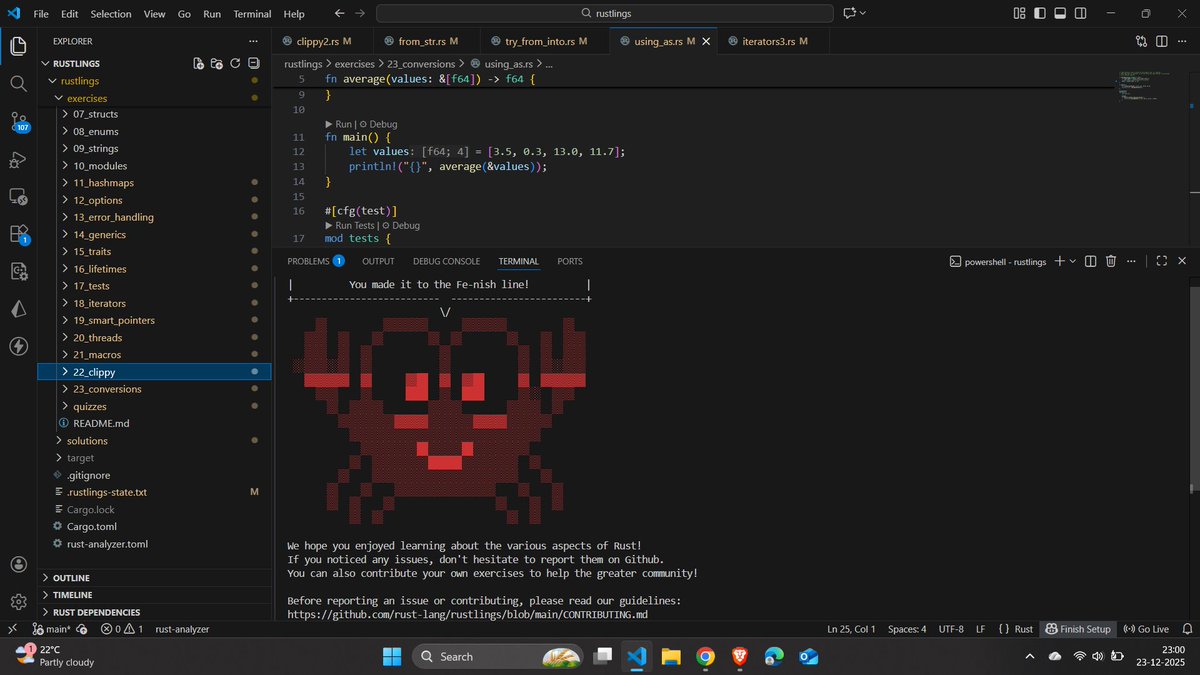Go back with the navigation arrow
Image resolution: width=1200 pixels, height=675 pixels.
tap(339, 13)
